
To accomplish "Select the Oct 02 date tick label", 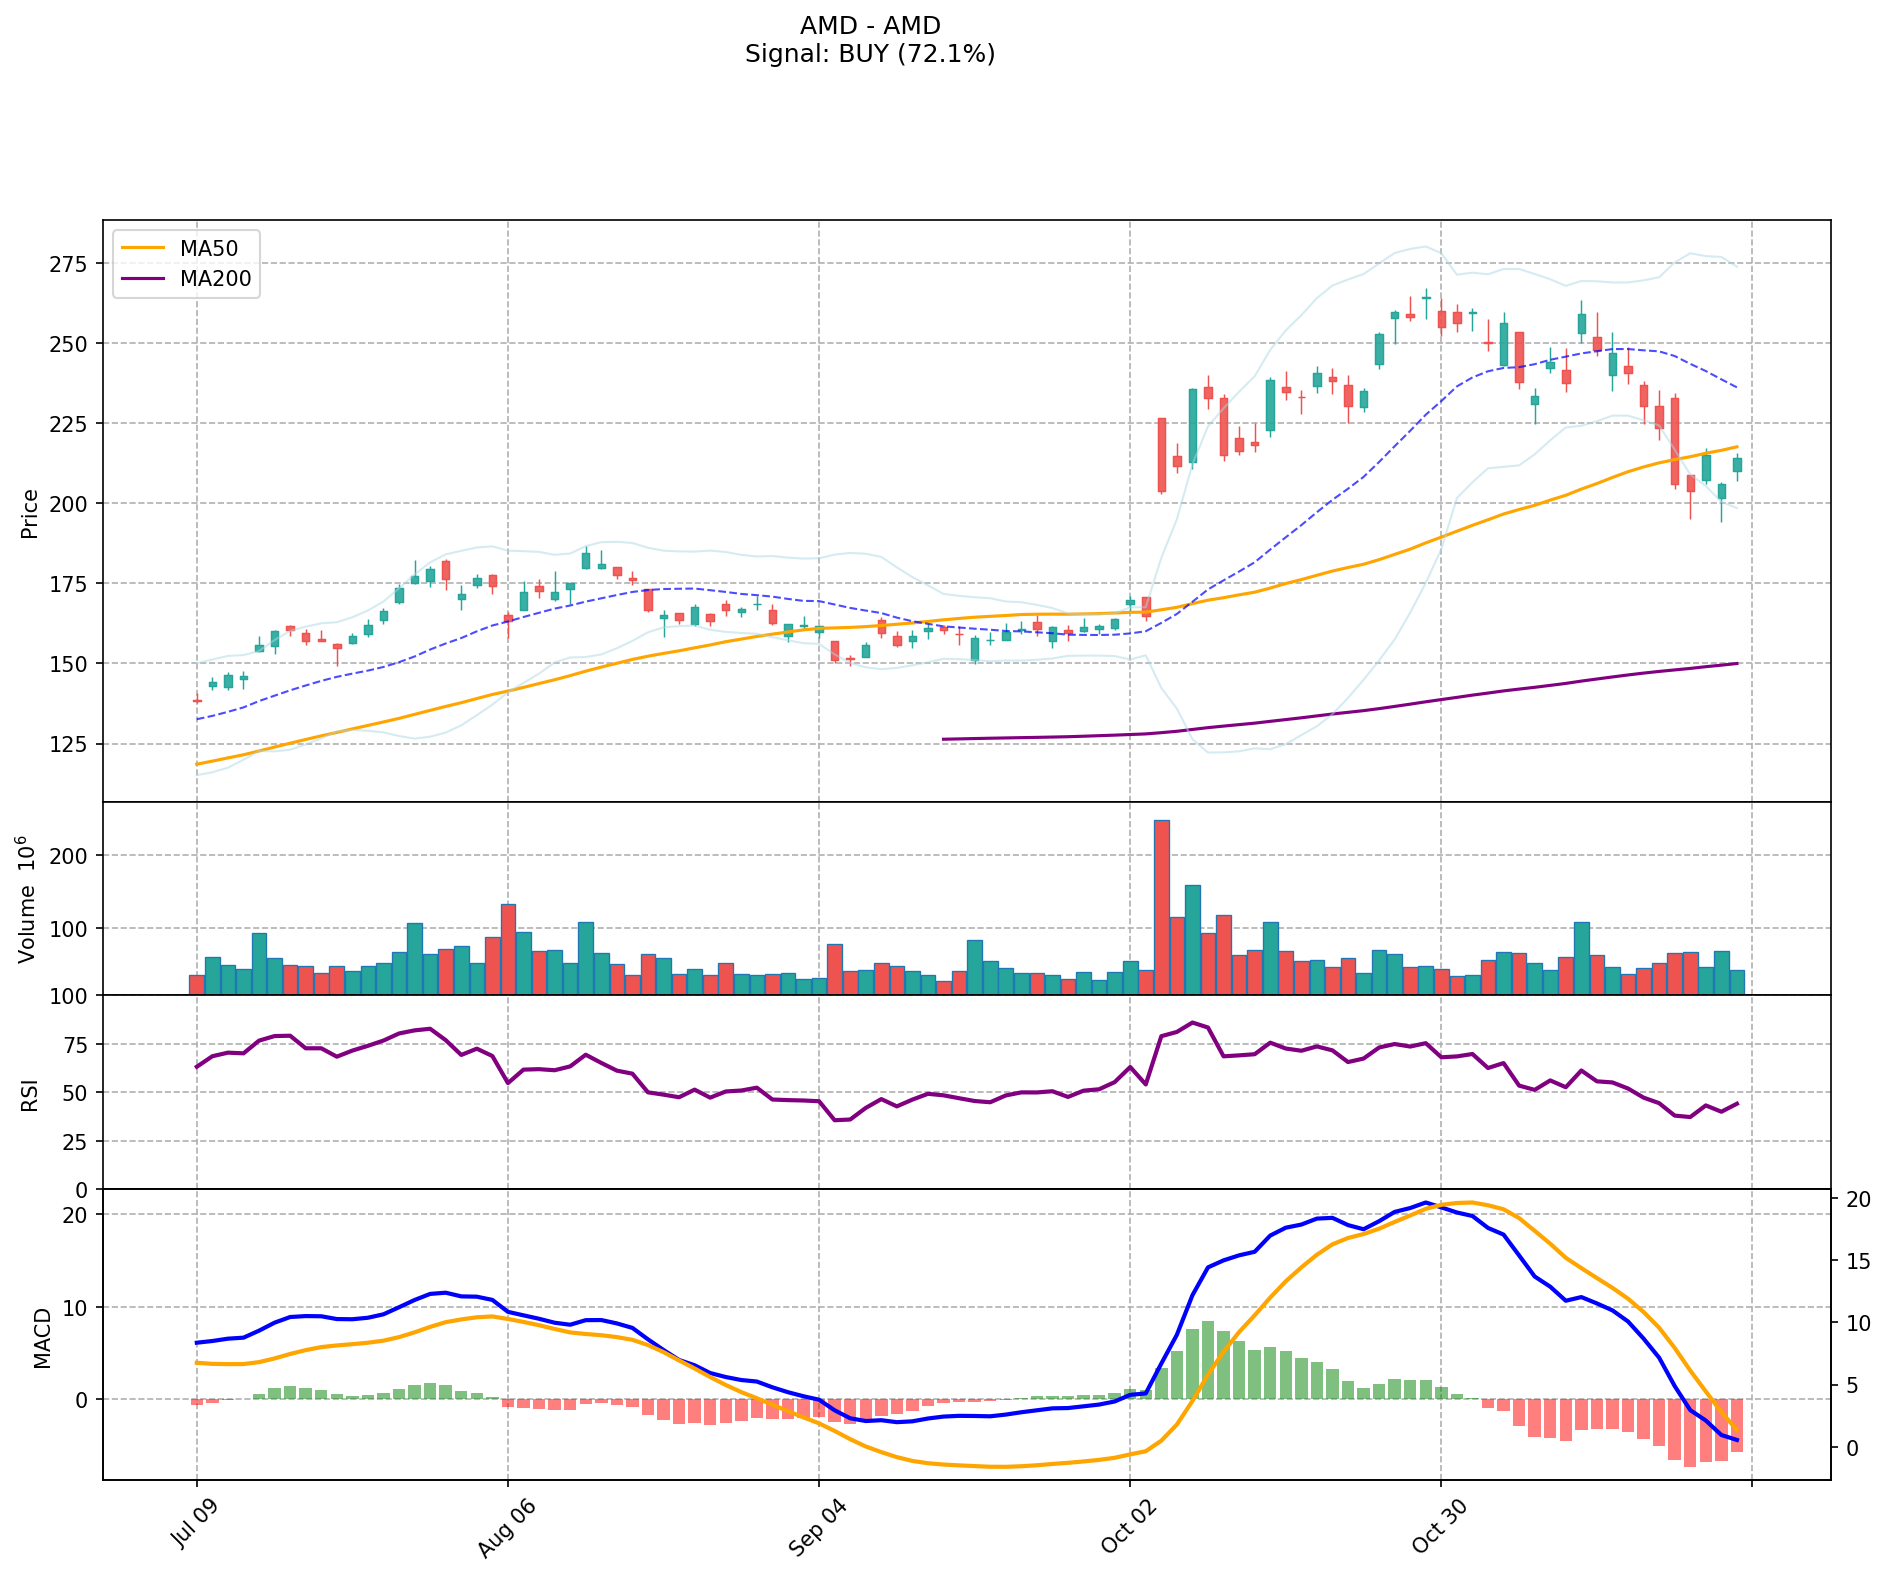I will tap(1128, 1526).
